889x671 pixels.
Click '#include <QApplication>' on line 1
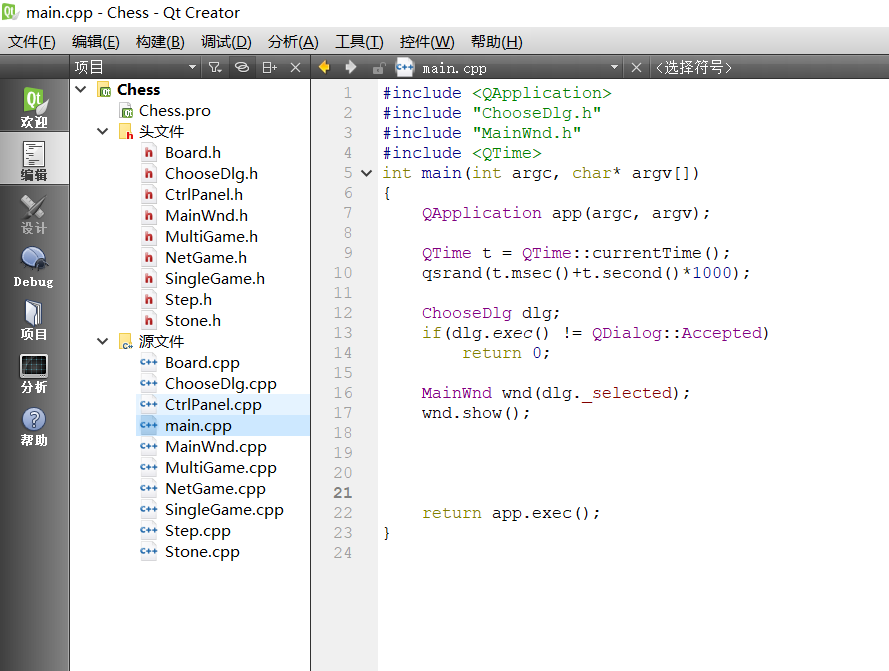click(497, 93)
